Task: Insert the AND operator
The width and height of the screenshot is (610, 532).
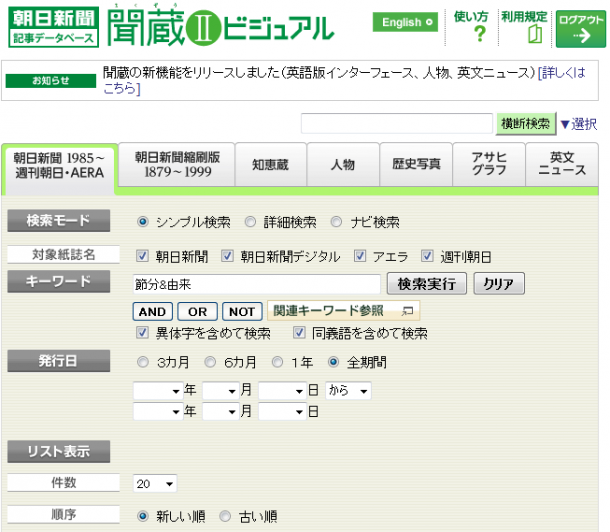Action: point(152,312)
